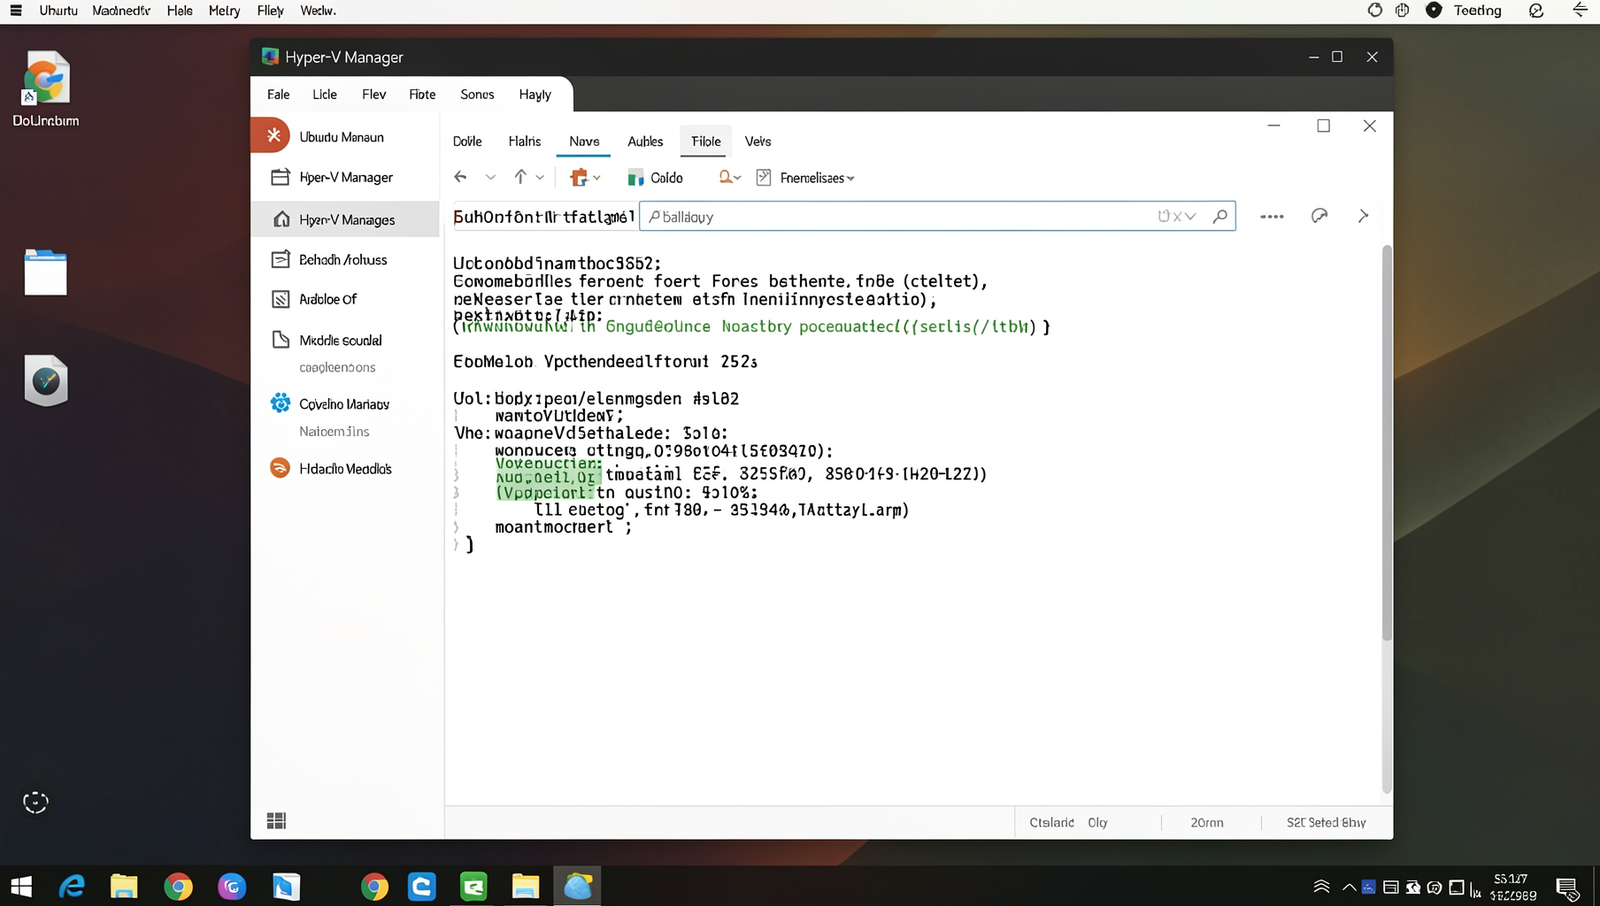Open the DoUrnbim desktop shortcut
1600x906 pixels.
point(46,90)
